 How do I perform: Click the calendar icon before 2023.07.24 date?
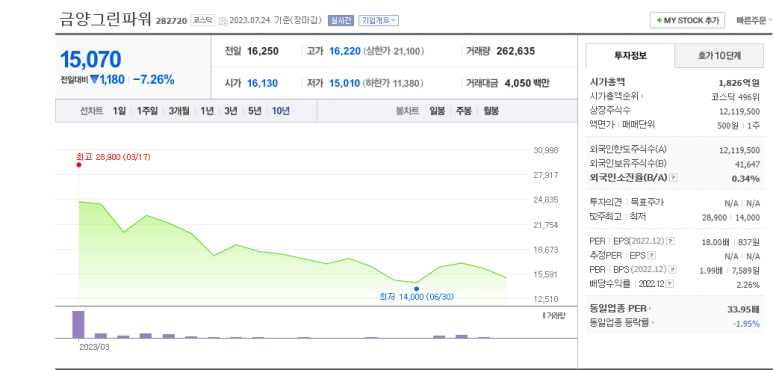click(x=223, y=21)
